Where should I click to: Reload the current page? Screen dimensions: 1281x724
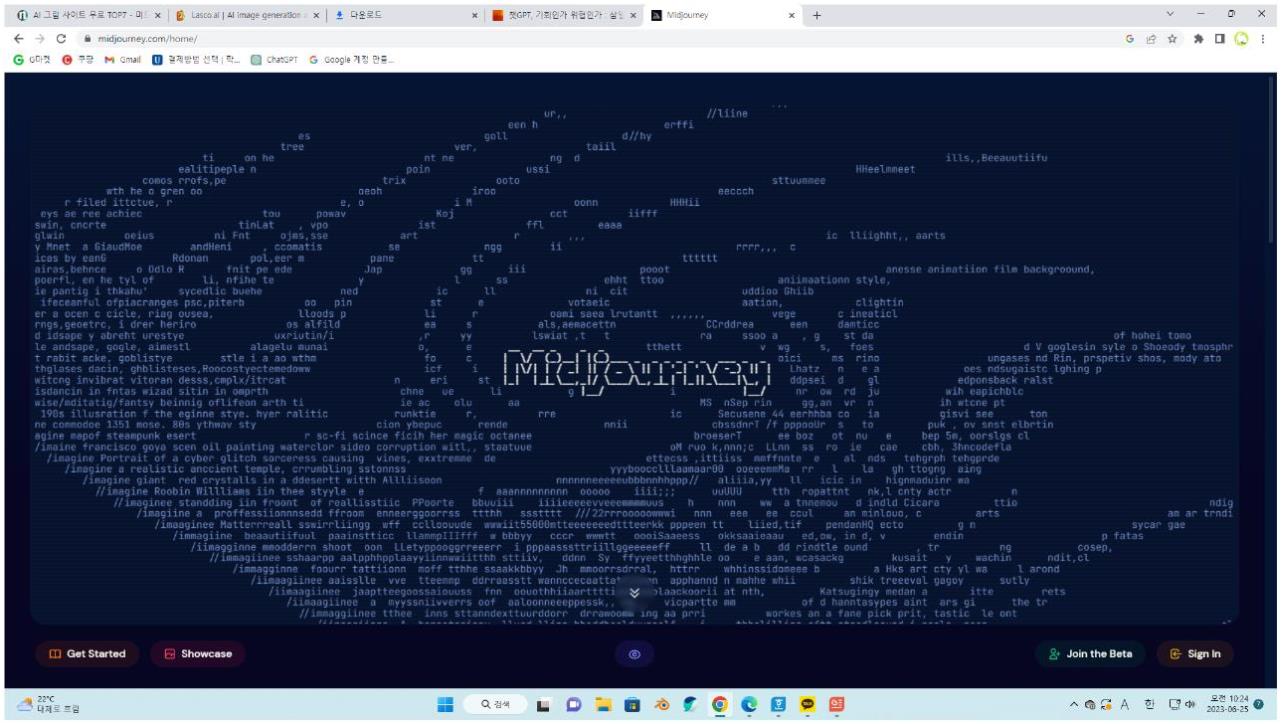[63, 39]
